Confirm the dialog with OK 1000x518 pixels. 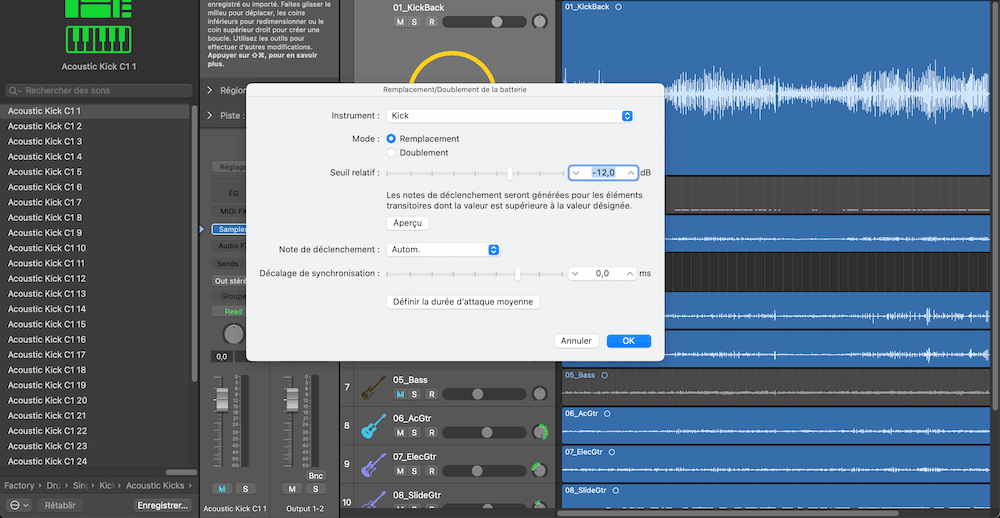click(x=629, y=341)
